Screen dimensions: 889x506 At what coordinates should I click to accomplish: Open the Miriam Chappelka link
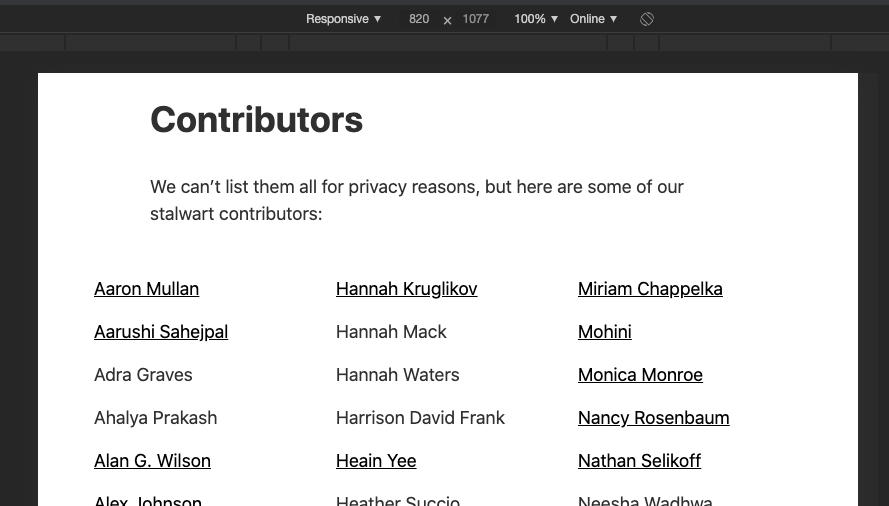tap(650, 289)
